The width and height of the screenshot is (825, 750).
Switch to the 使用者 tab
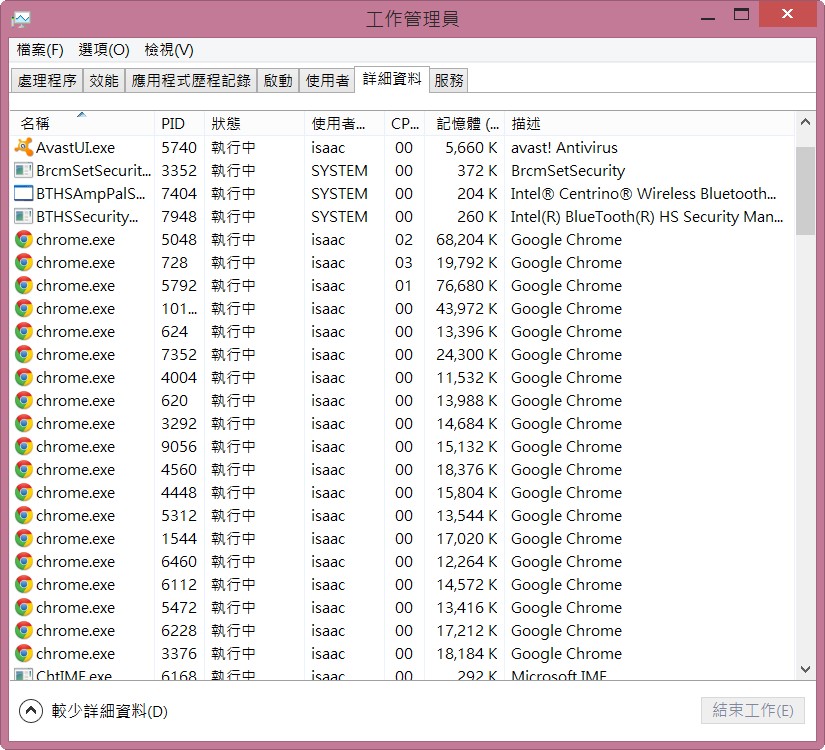click(x=327, y=81)
